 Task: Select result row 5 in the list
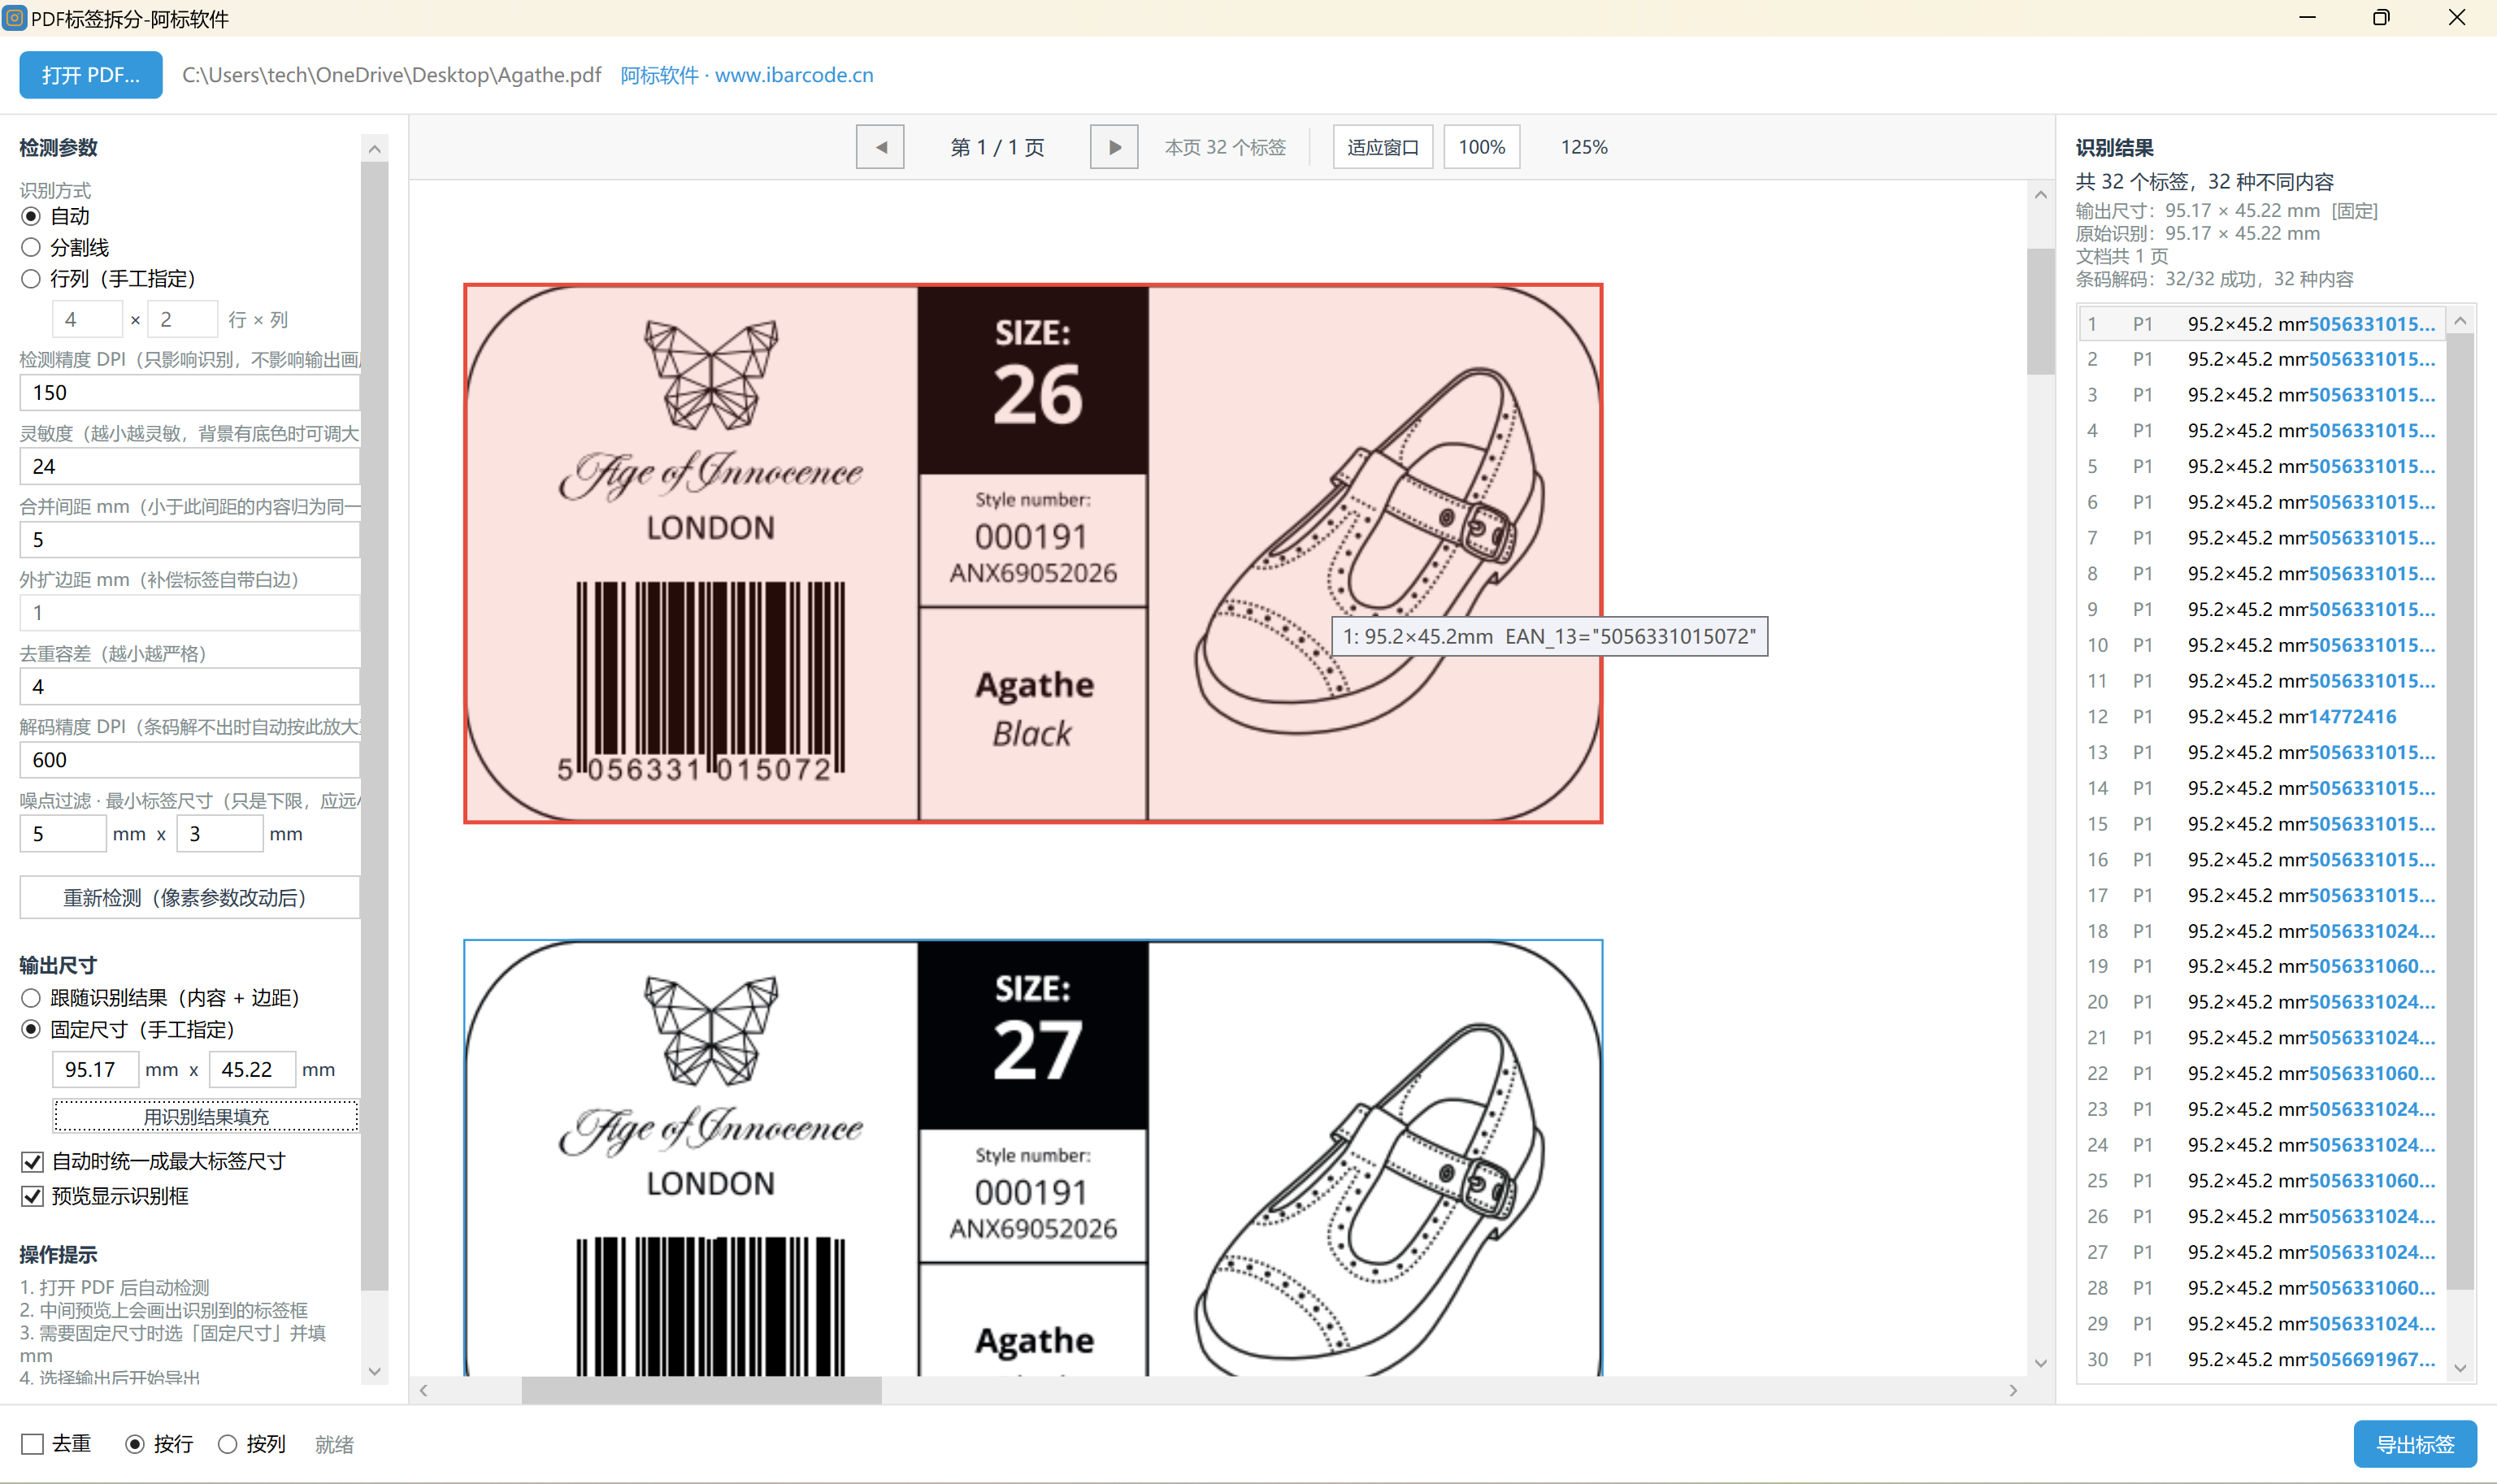point(2261,466)
